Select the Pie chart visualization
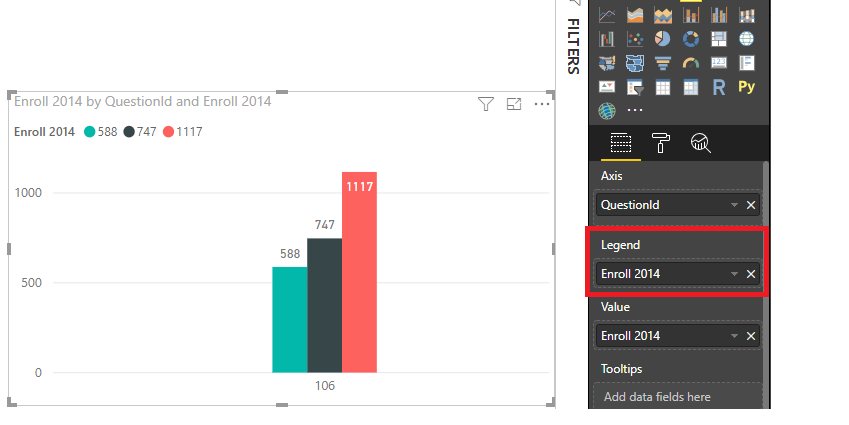Screen dimensions: 849x425 click(663, 39)
